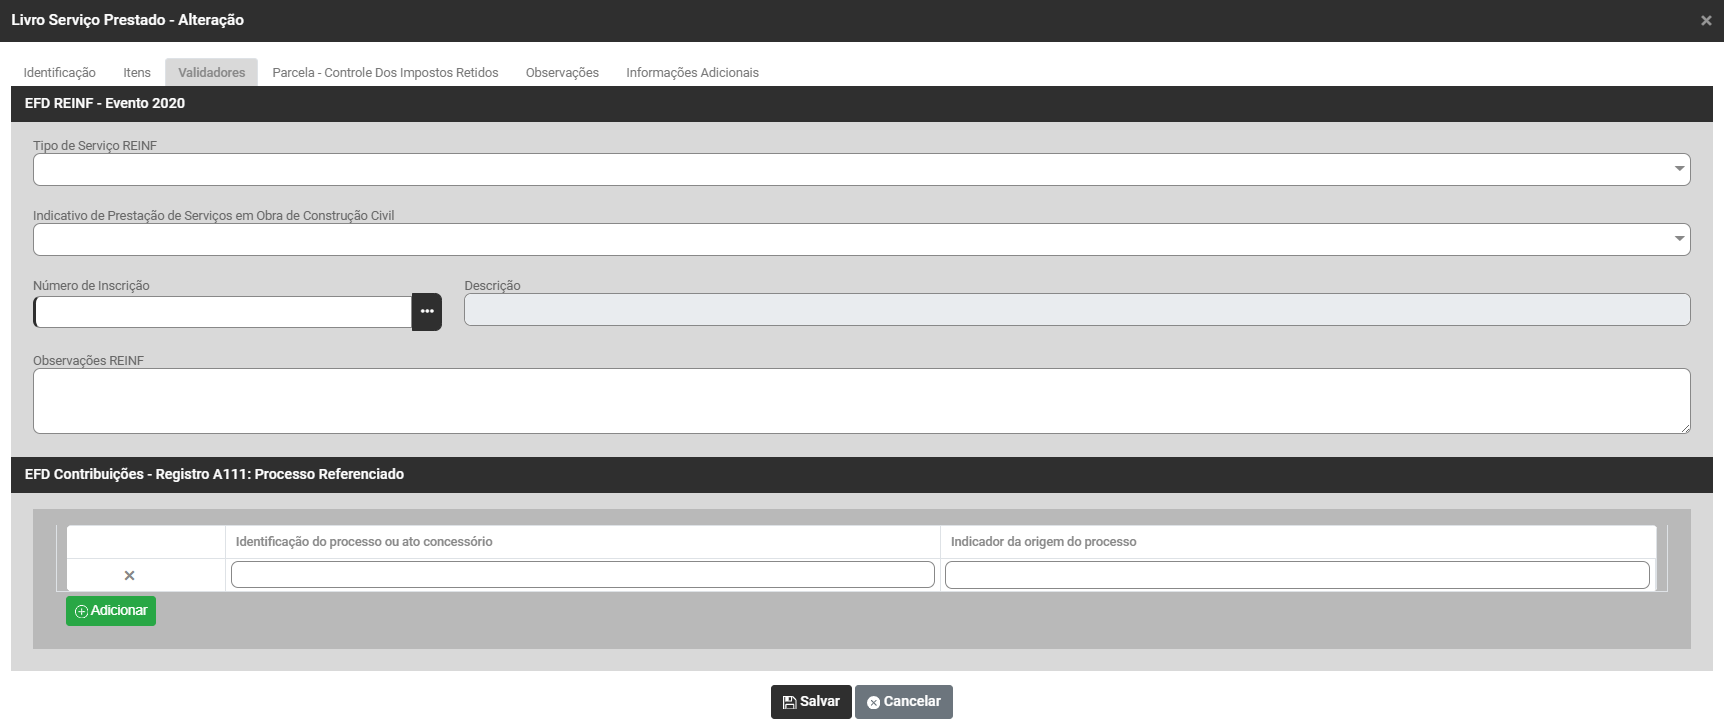Click the Tipo de Serviço REINF label
Screen dimensions: 1724x722
95,146
